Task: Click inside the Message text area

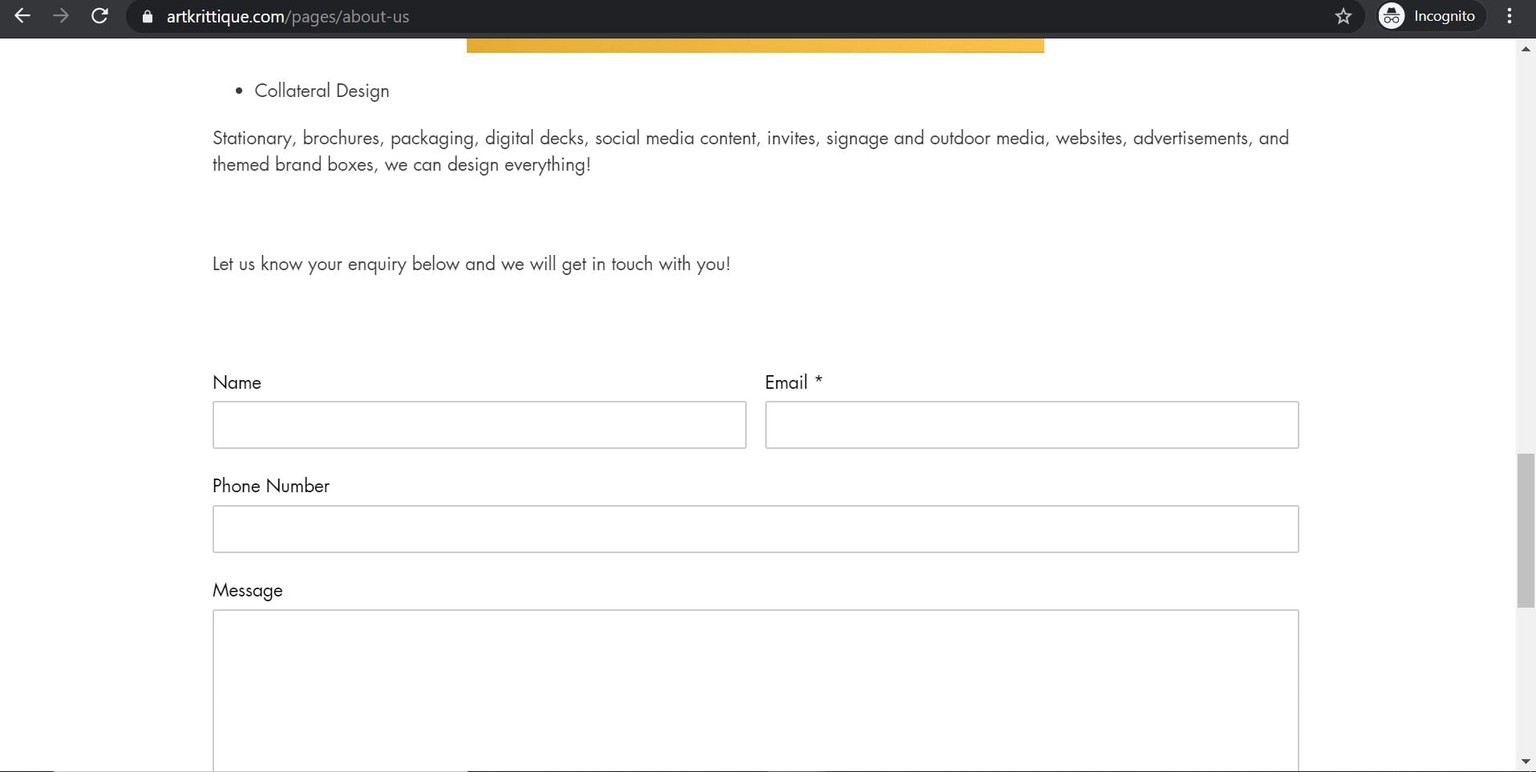Action: 756,690
